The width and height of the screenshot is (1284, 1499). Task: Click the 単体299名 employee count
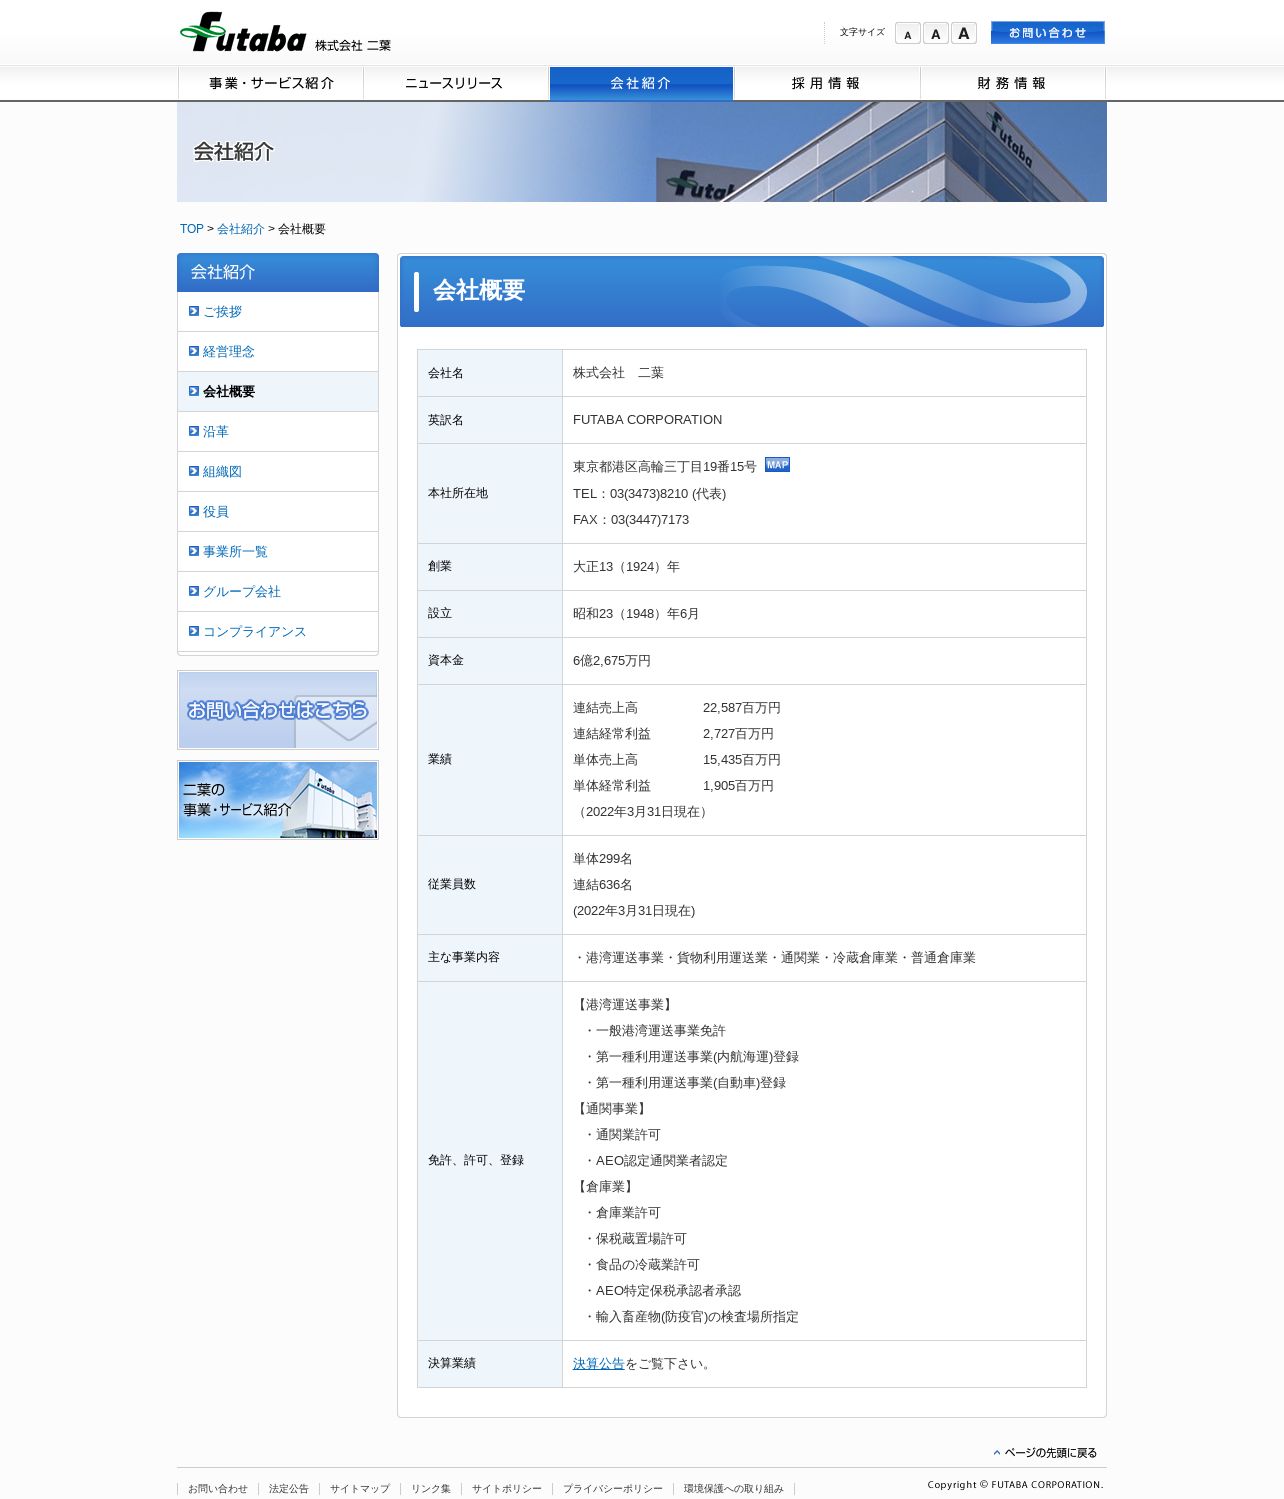(x=602, y=859)
